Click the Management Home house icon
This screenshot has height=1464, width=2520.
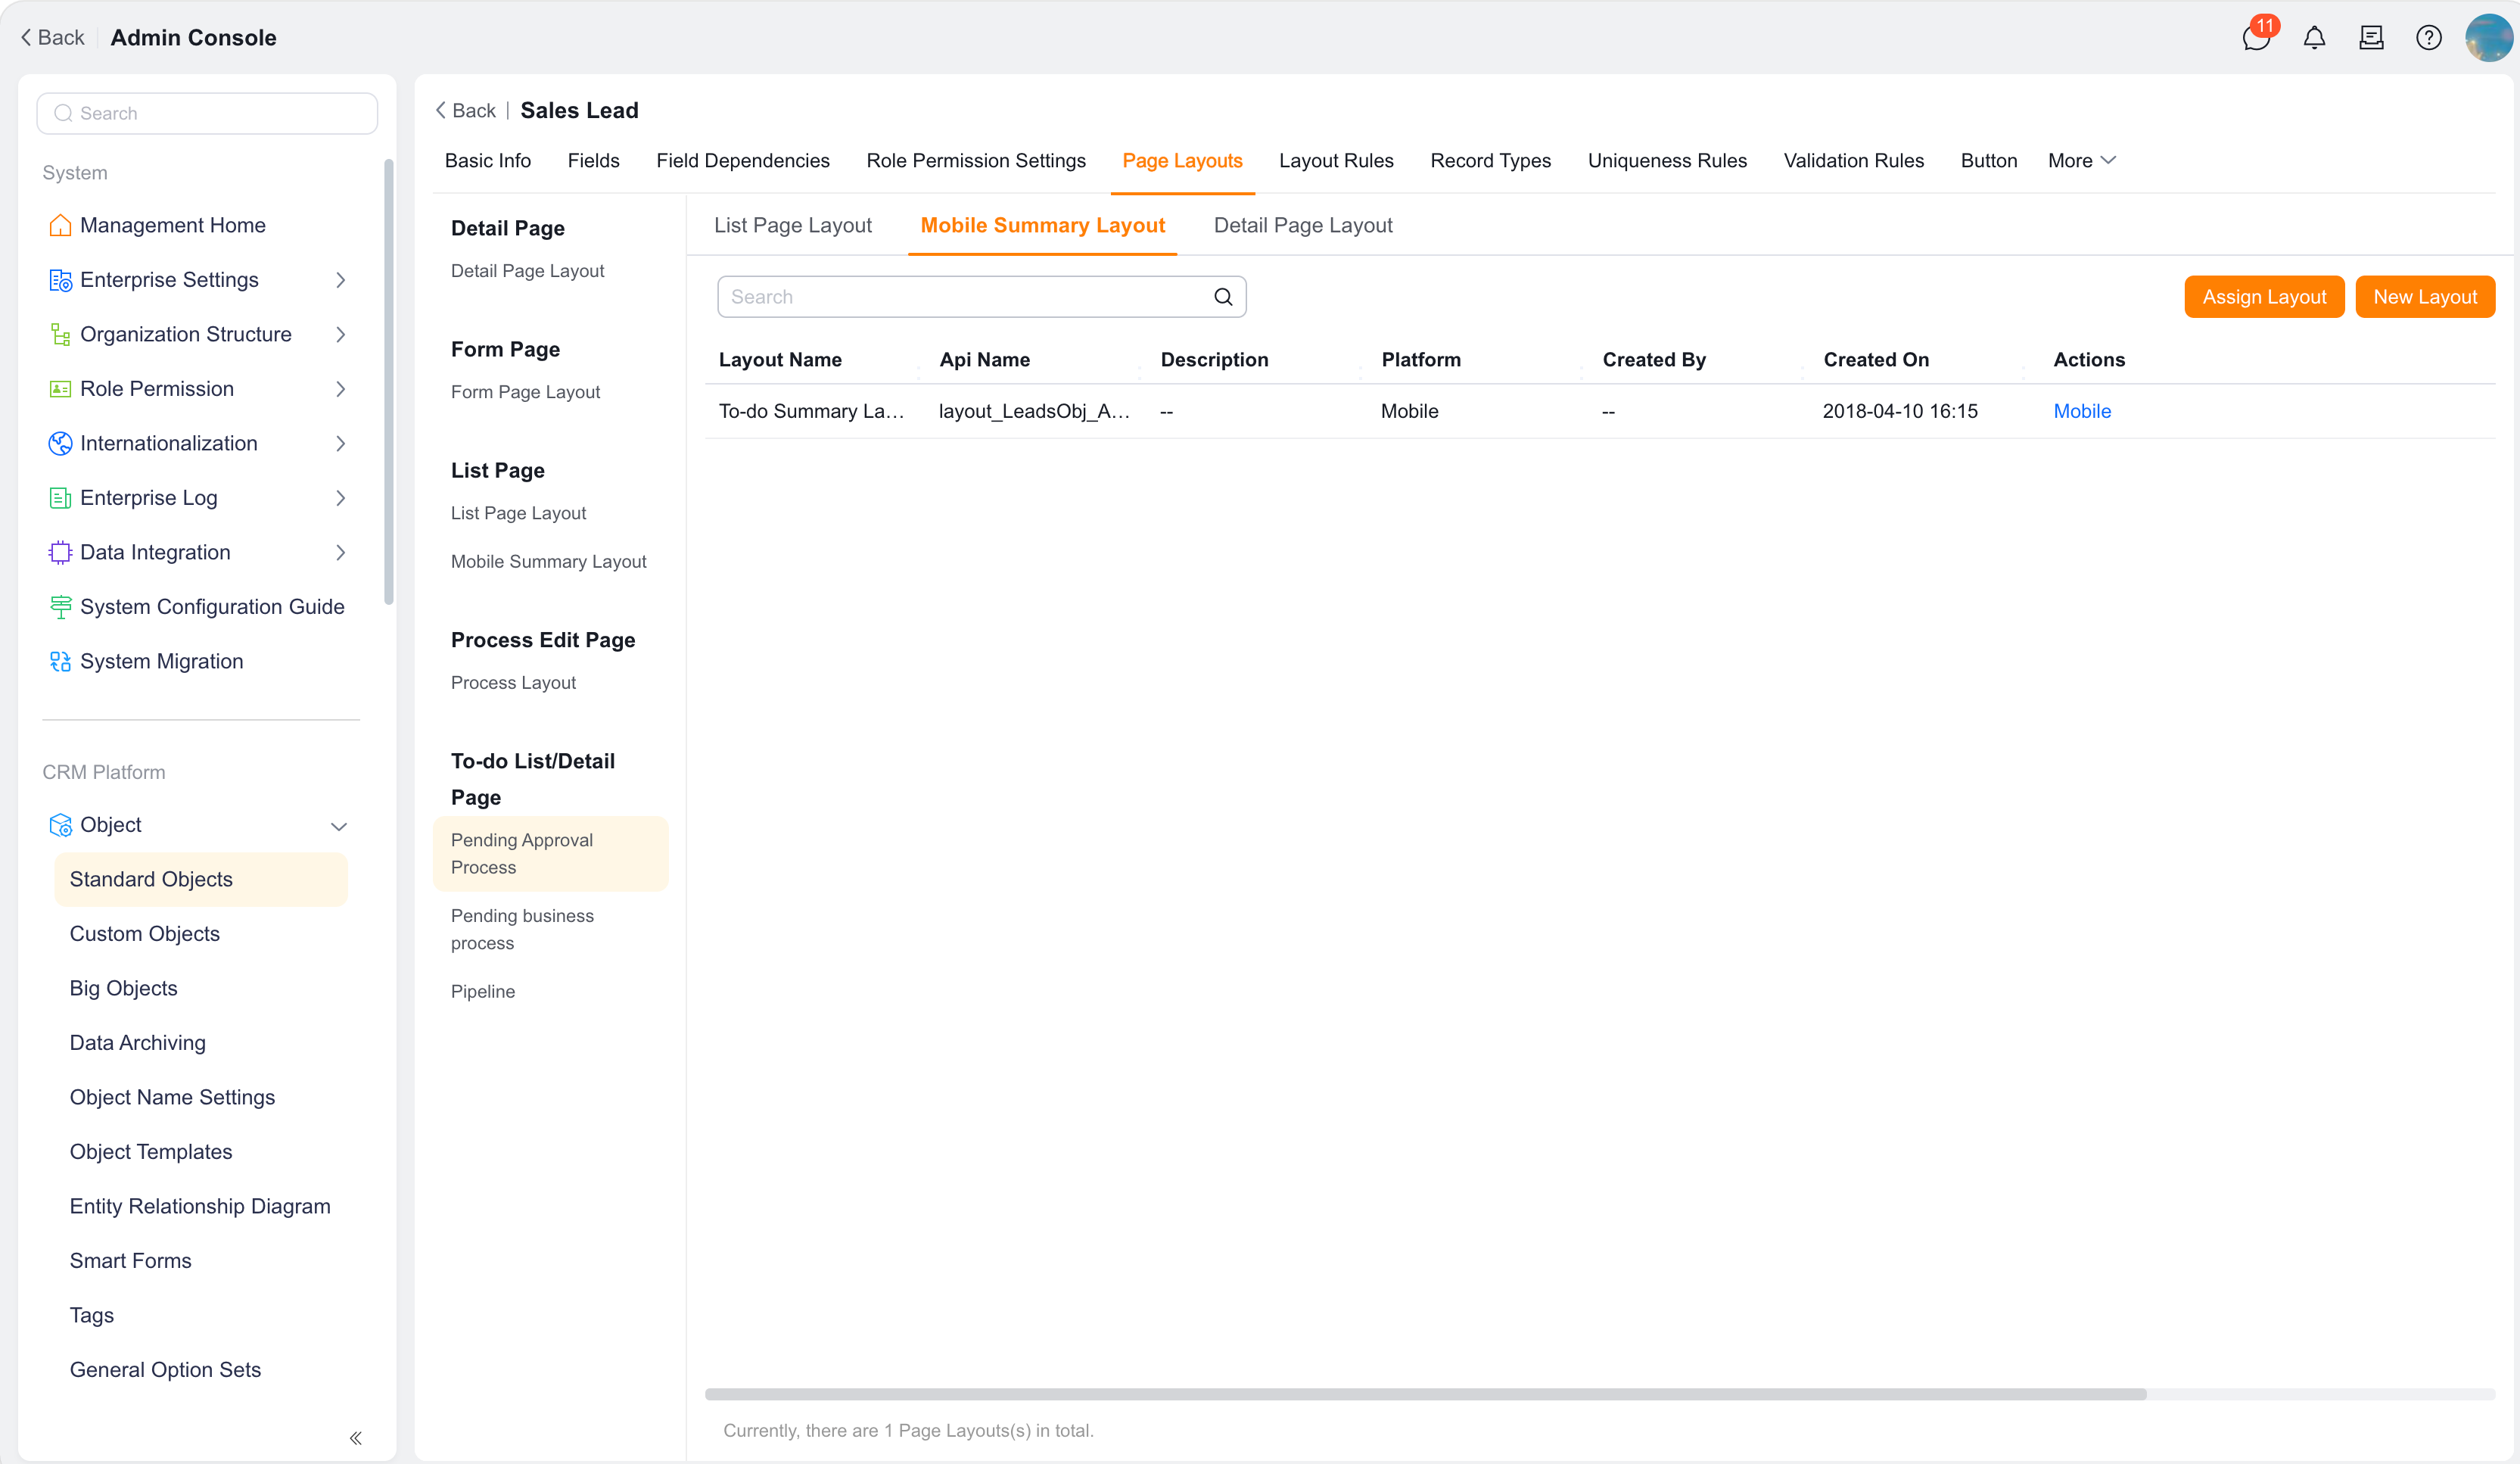[x=60, y=225]
